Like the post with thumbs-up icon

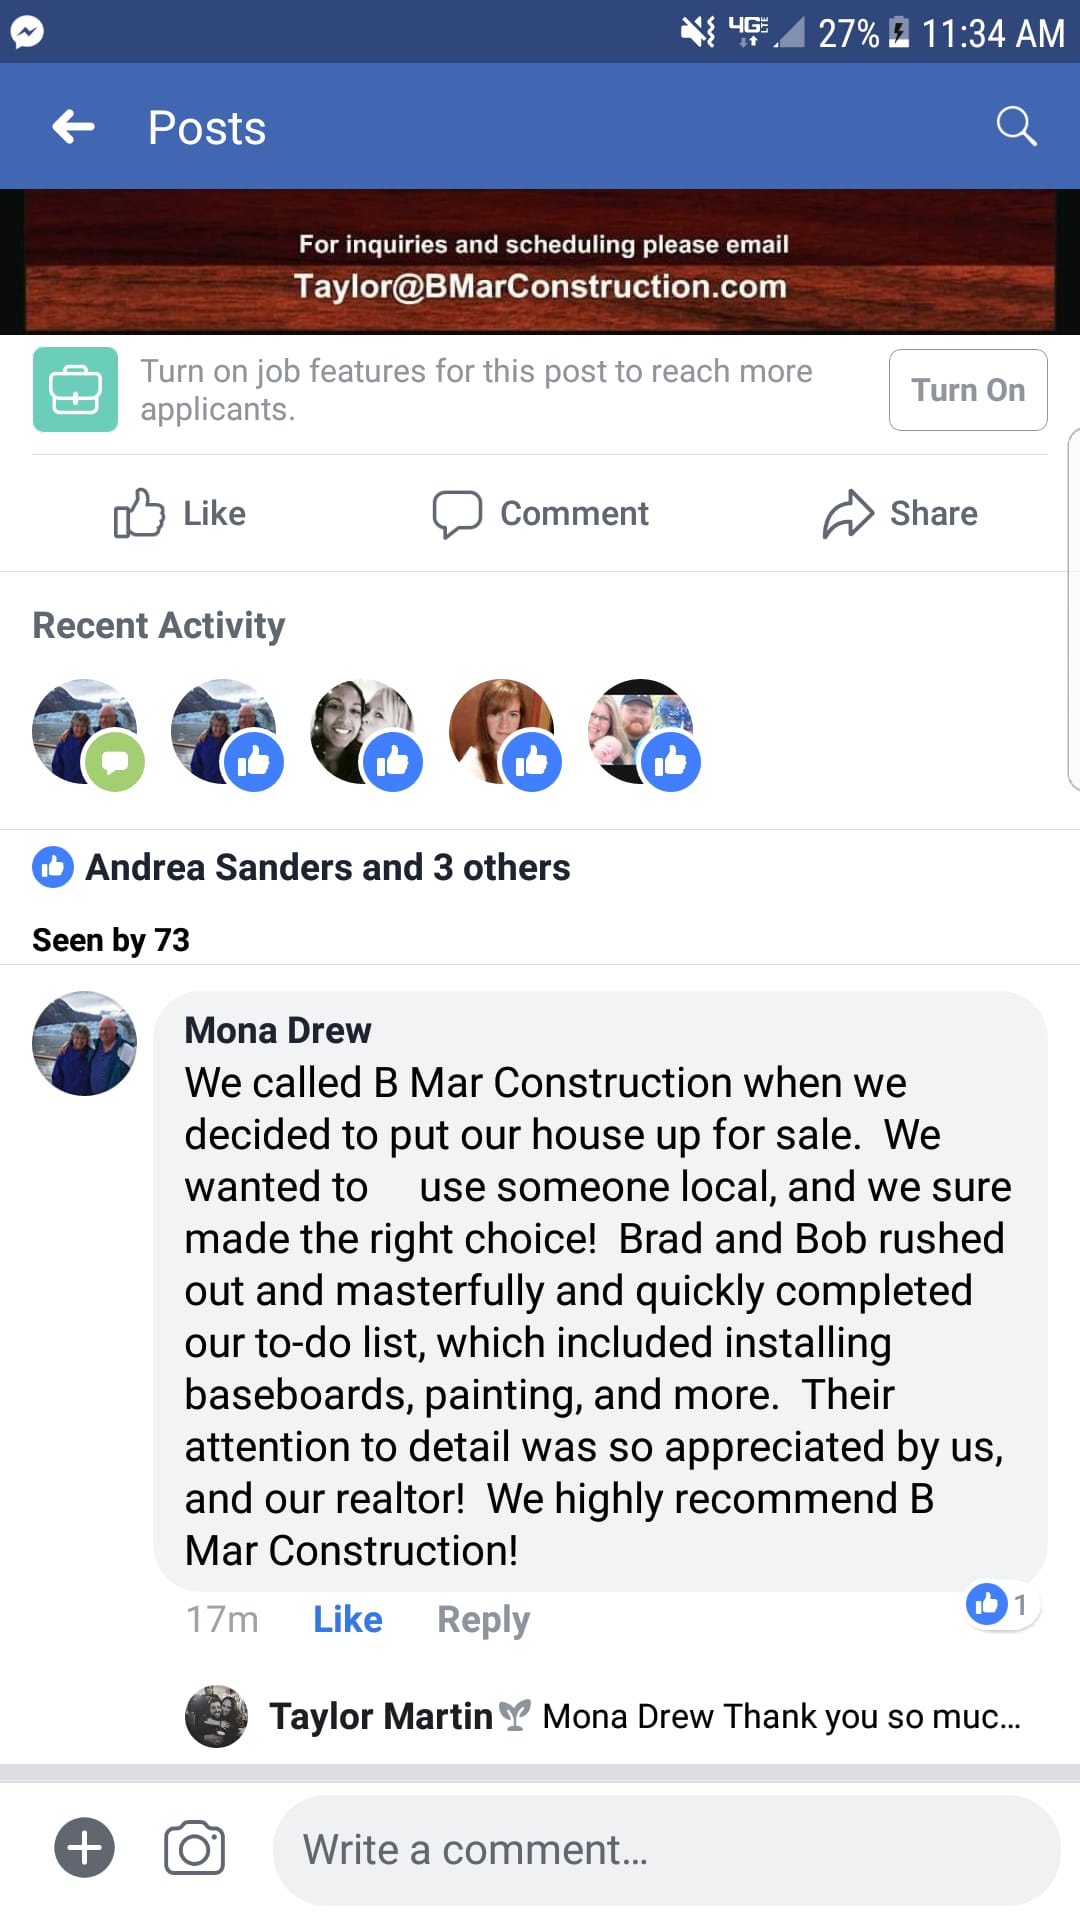pyautogui.click(x=139, y=513)
